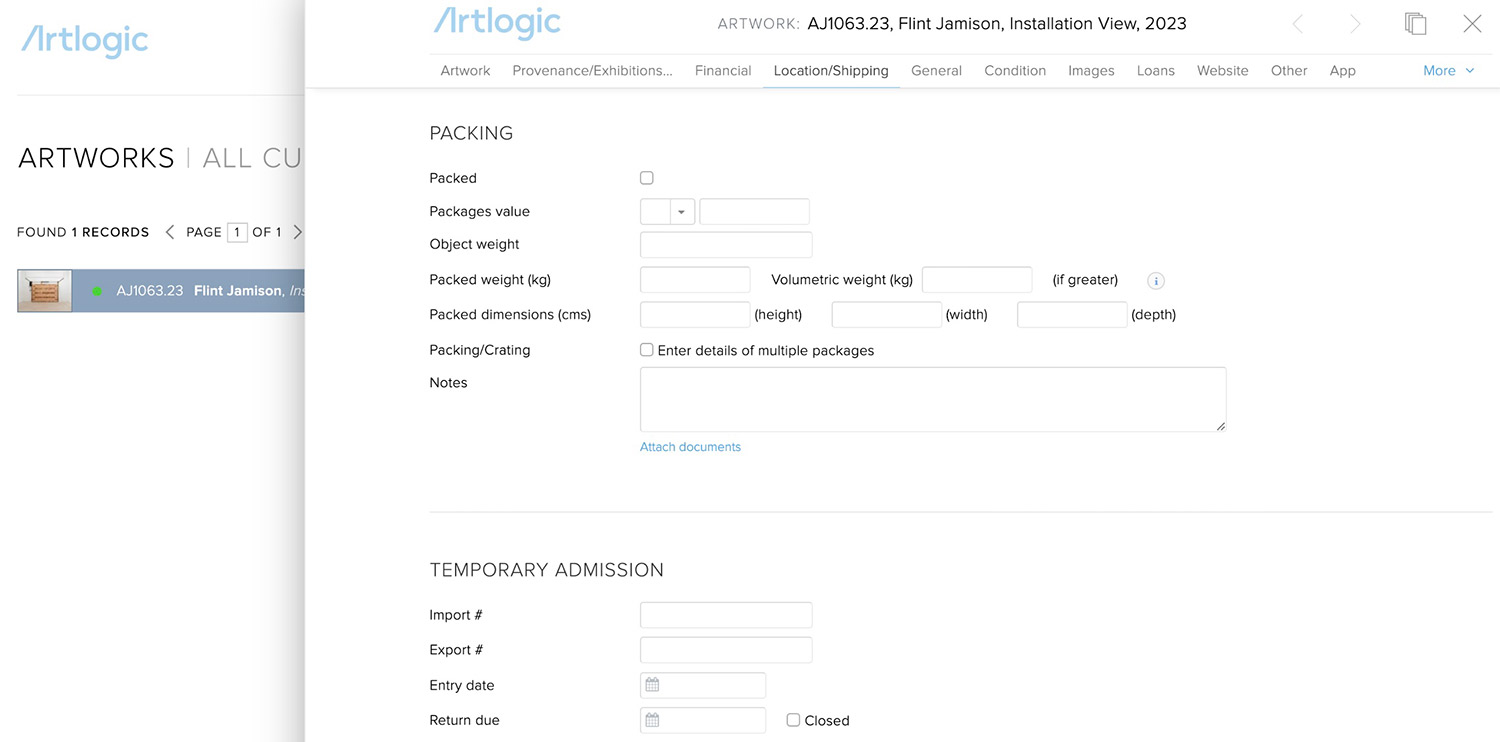Open the Condition tab
The height and width of the screenshot is (742, 1500).
click(x=1015, y=70)
